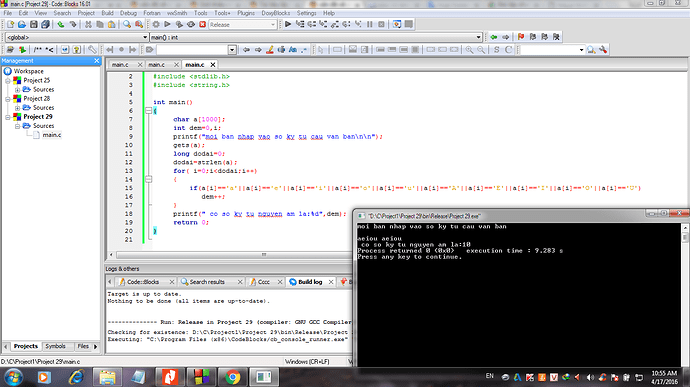Collapse the for-loop fold marker at line 14
This screenshot has width=690, height=387.
pos(149,179)
